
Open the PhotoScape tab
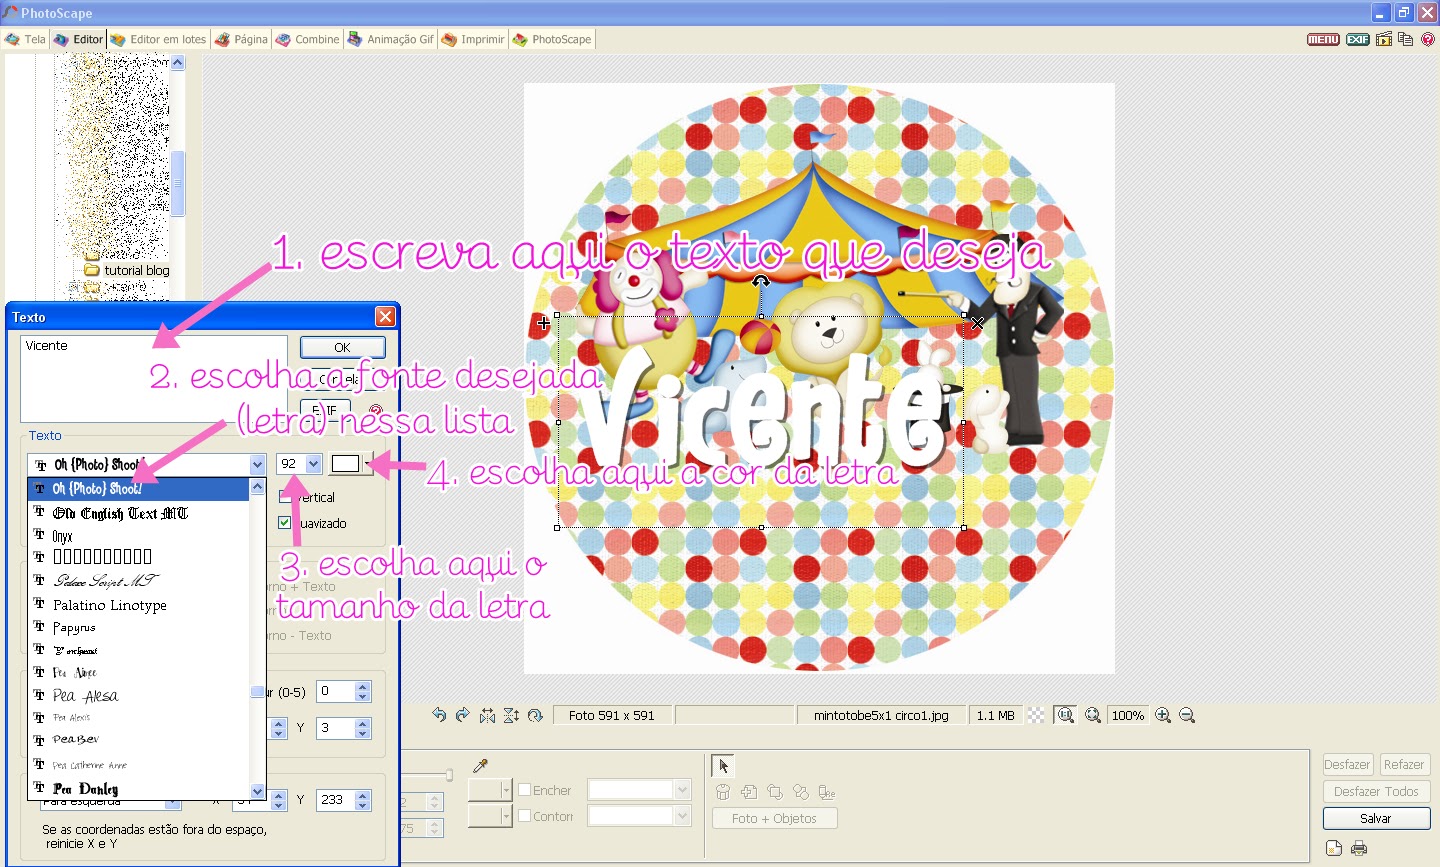552,39
